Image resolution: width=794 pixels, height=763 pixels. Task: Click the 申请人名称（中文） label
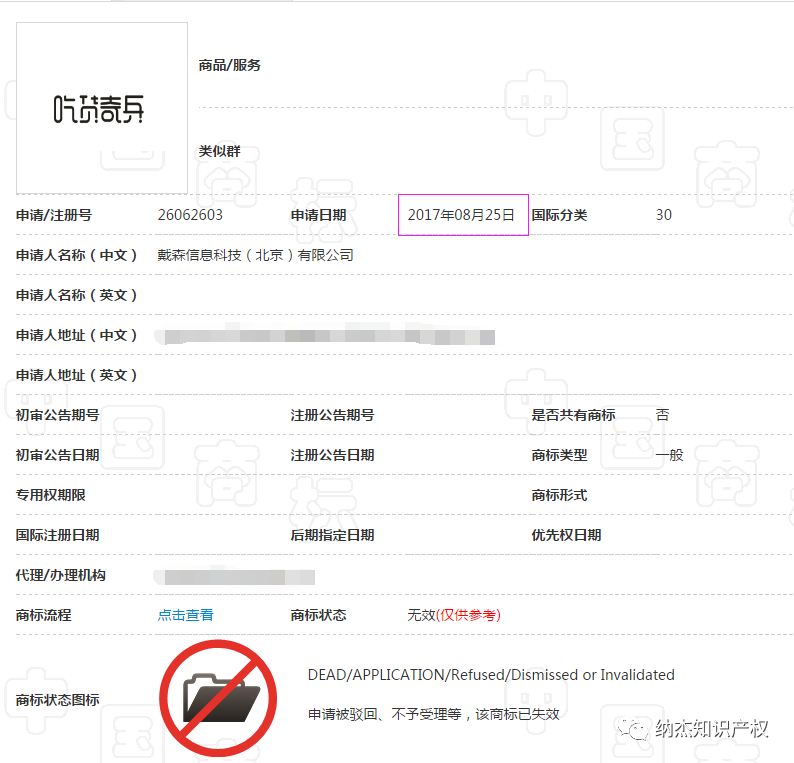pyautogui.click(x=76, y=255)
